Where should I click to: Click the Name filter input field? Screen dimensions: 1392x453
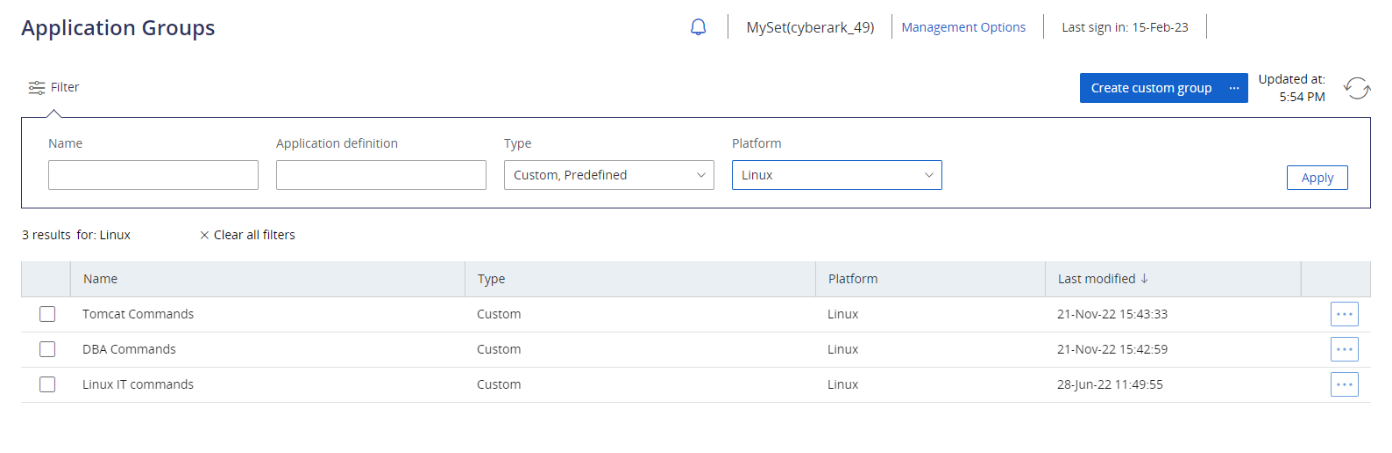pos(153,175)
